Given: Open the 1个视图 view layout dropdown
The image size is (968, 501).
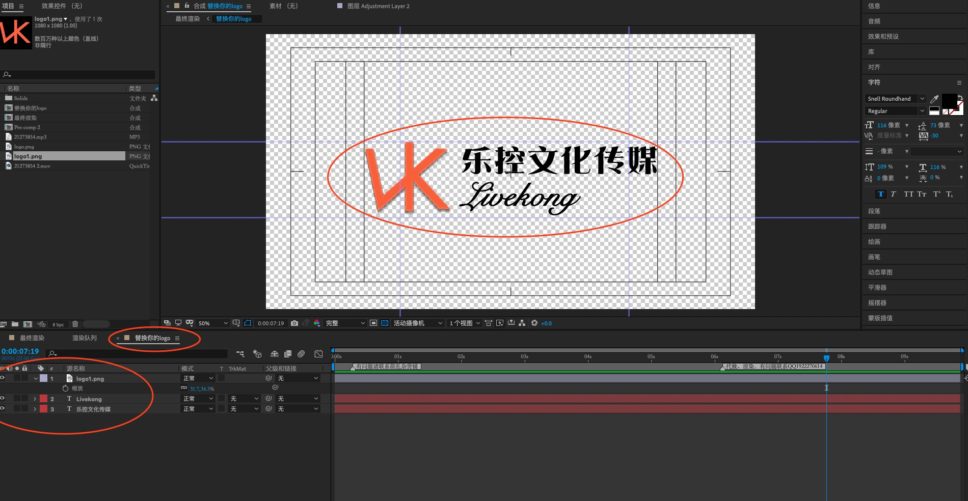Looking at the screenshot, I should coord(464,323).
